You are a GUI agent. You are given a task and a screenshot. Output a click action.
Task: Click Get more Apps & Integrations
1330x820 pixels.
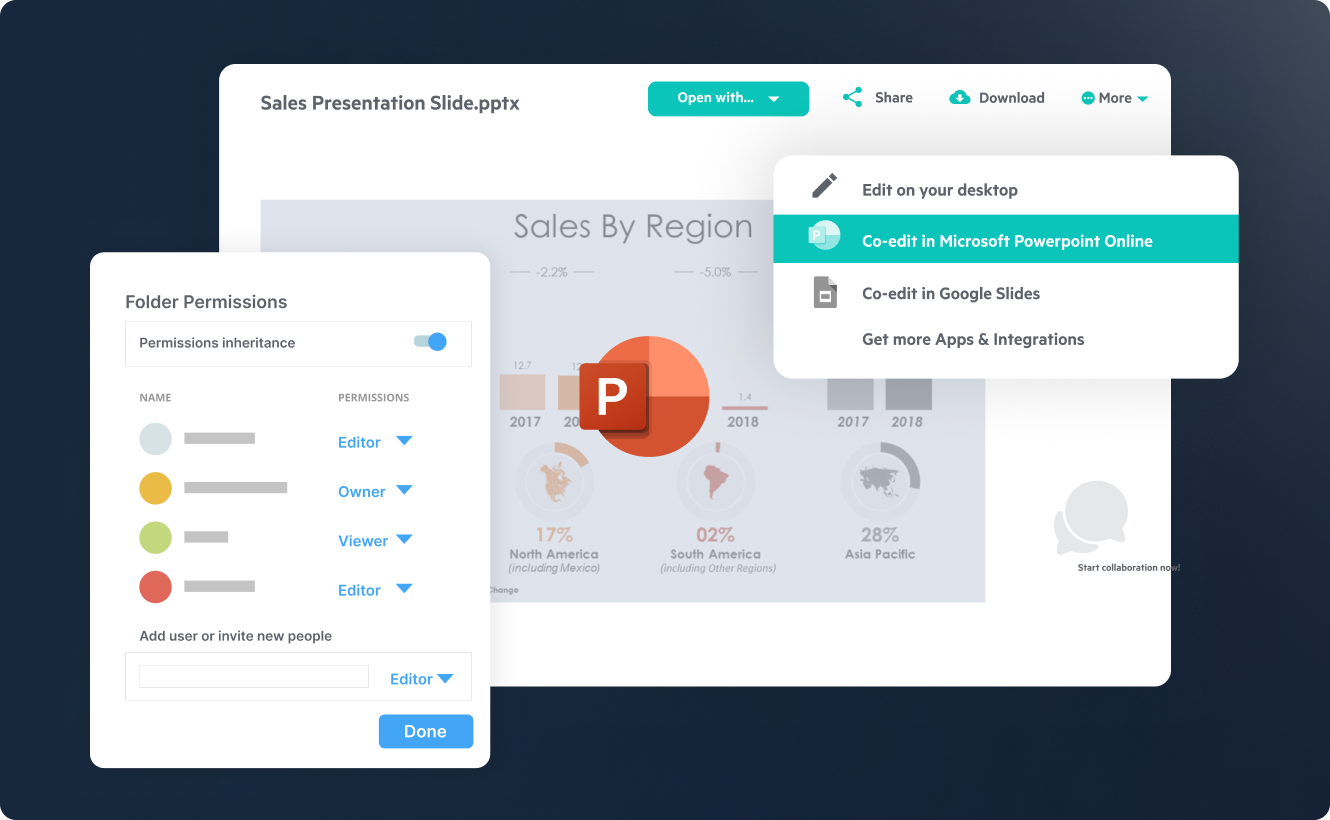coord(973,339)
